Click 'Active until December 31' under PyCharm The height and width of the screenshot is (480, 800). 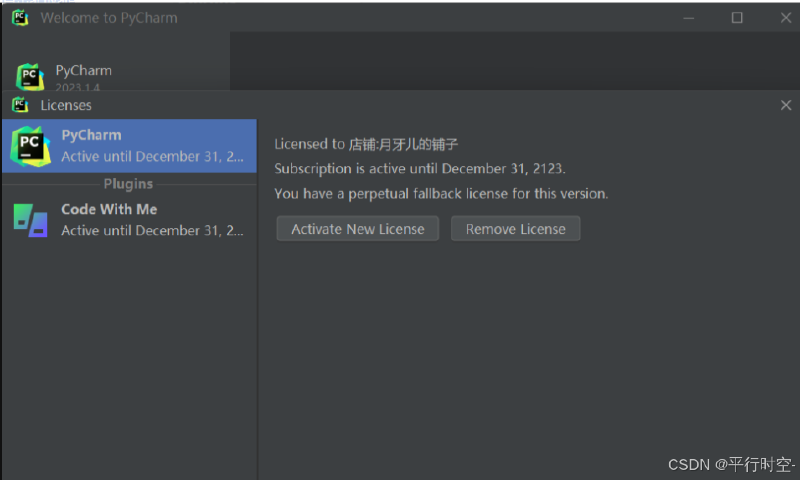[x=152, y=157]
